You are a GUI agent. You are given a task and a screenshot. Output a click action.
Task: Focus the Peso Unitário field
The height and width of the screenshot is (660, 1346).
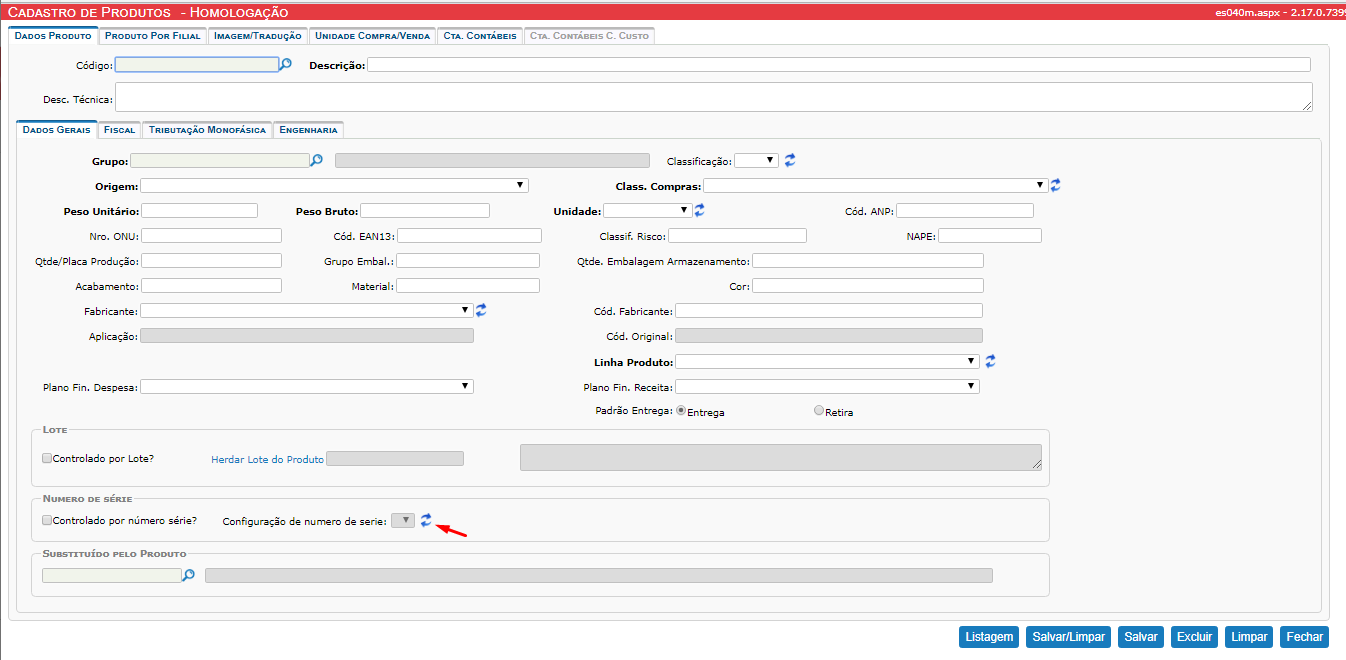pos(199,210)
